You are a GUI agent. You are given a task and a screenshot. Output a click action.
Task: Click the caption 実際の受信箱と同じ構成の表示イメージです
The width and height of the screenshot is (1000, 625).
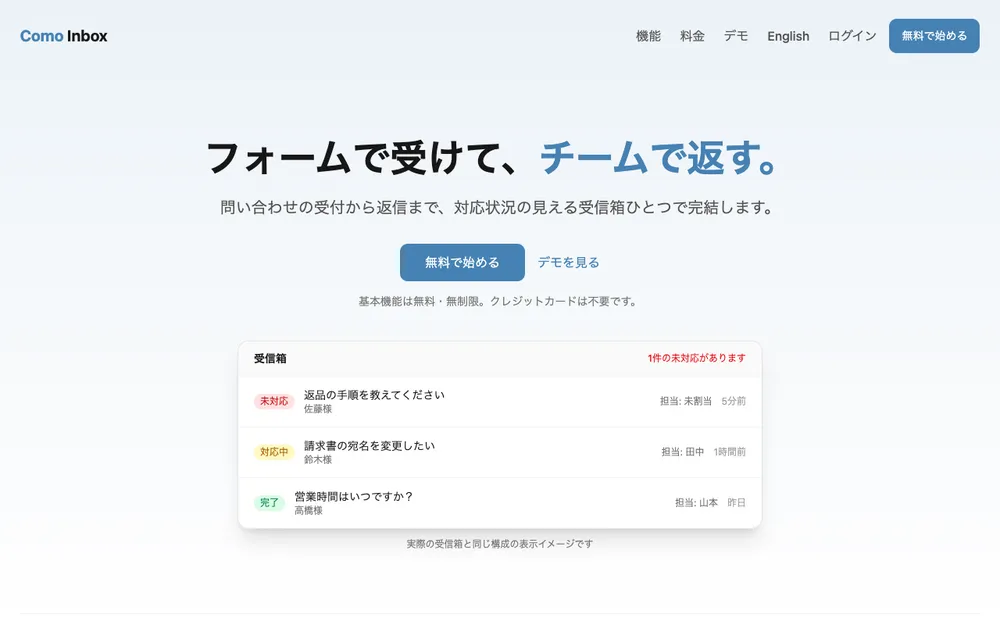tap(500, 544)
